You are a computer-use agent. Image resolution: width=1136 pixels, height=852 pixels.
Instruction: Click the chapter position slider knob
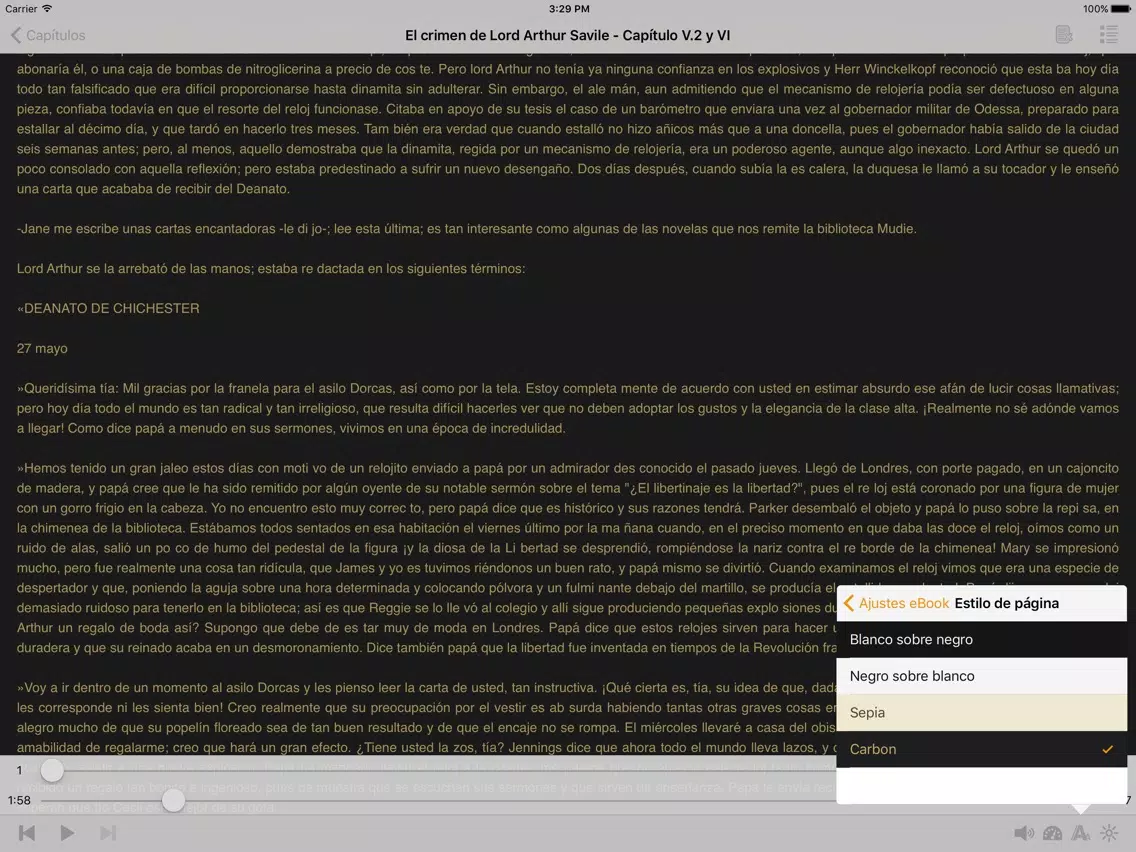[51, 770]
